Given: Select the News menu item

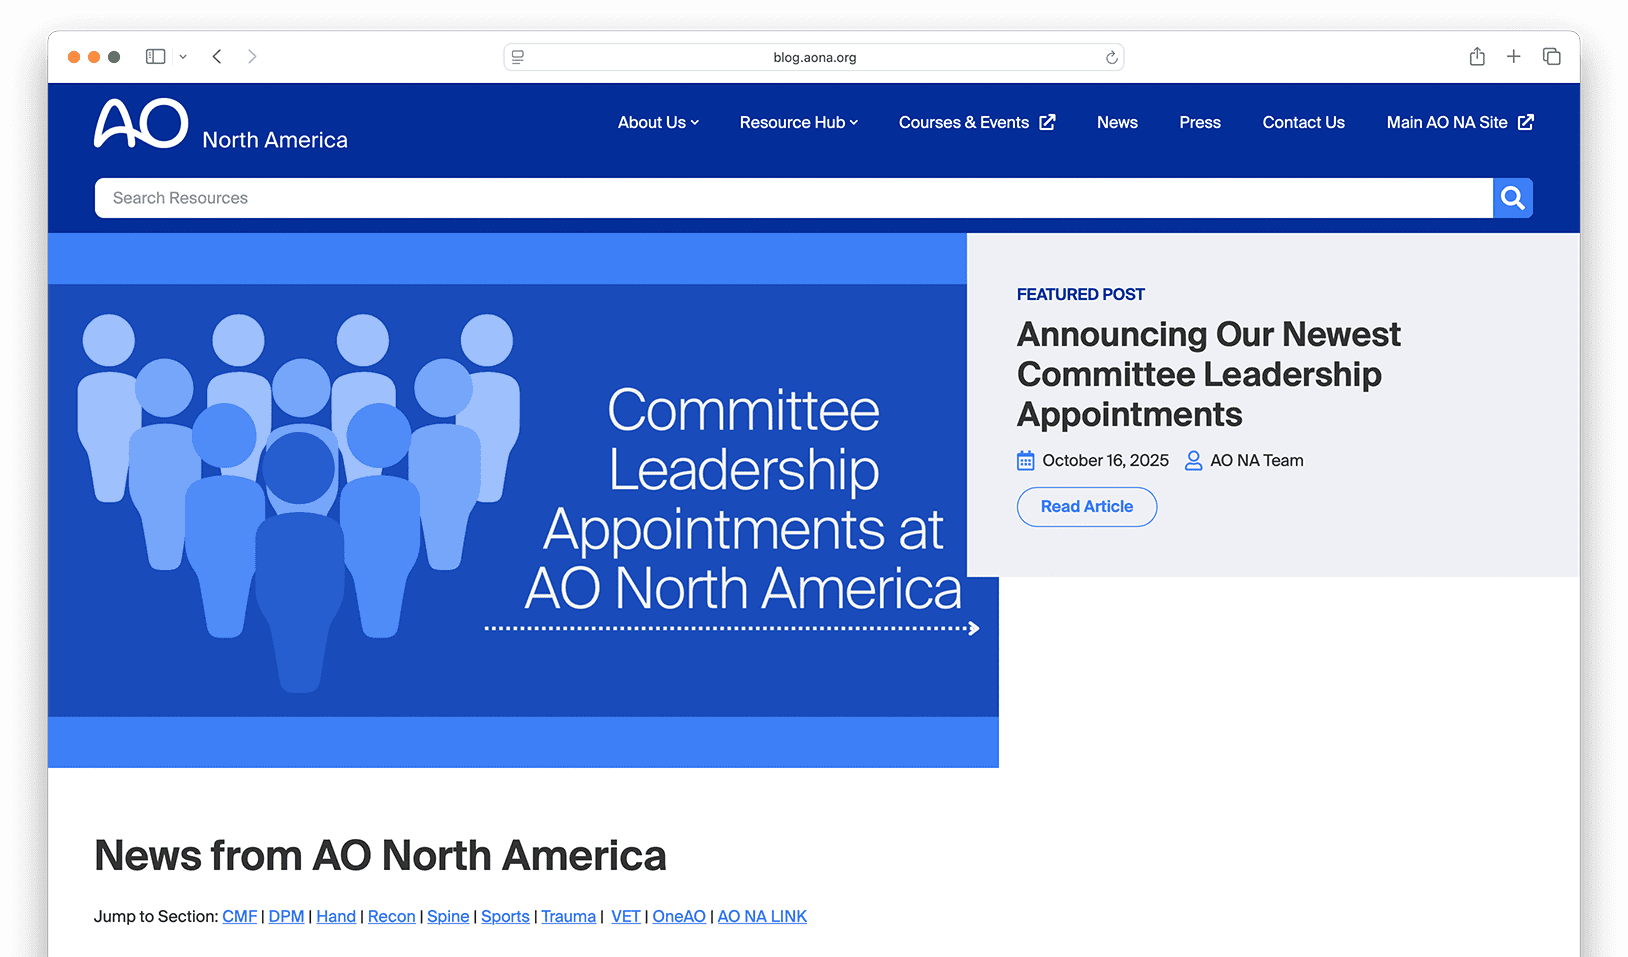Looking at the screenshot, I should [1117, 122].
